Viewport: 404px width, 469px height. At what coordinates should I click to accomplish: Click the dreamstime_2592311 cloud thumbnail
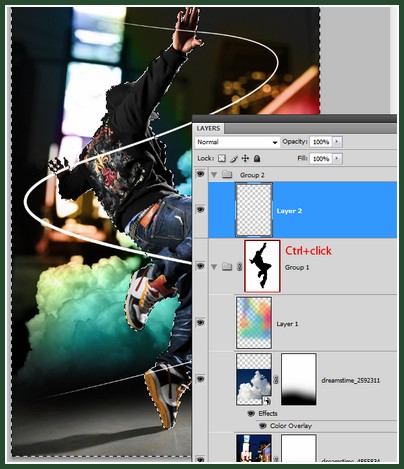pos(254,379)
